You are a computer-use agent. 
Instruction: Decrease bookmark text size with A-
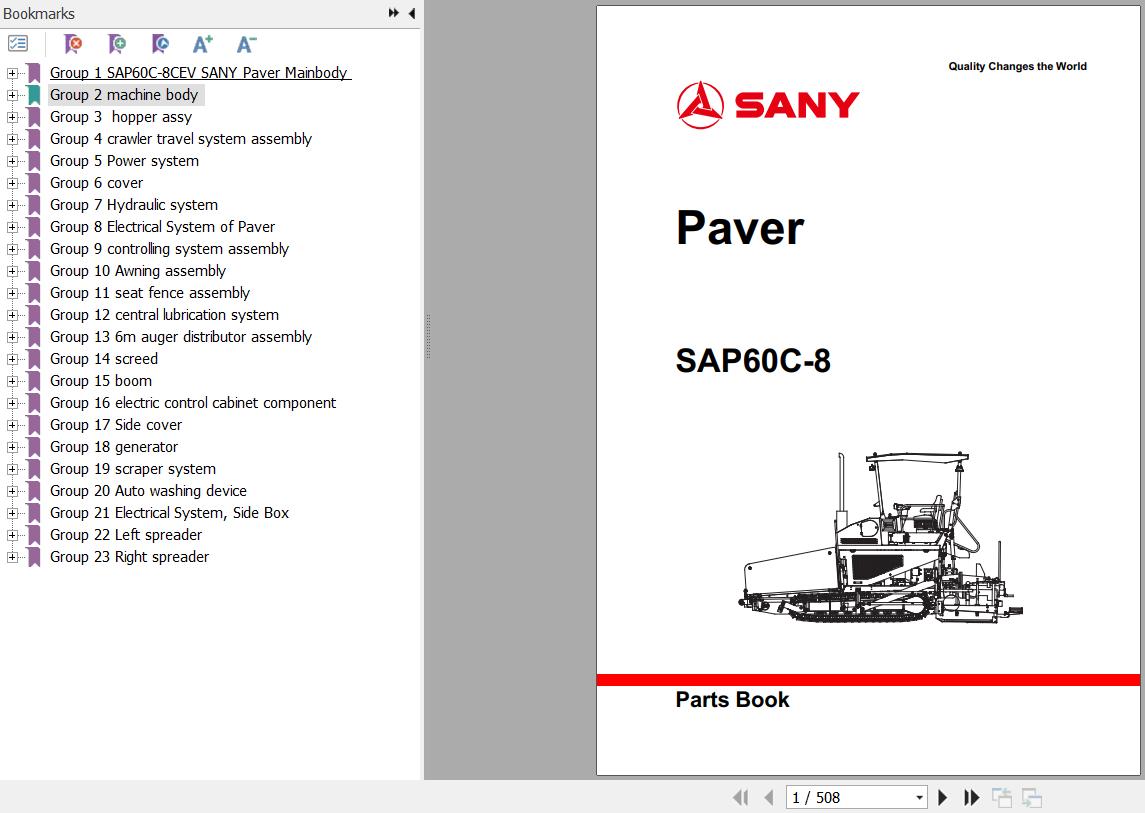pos(247,44)
